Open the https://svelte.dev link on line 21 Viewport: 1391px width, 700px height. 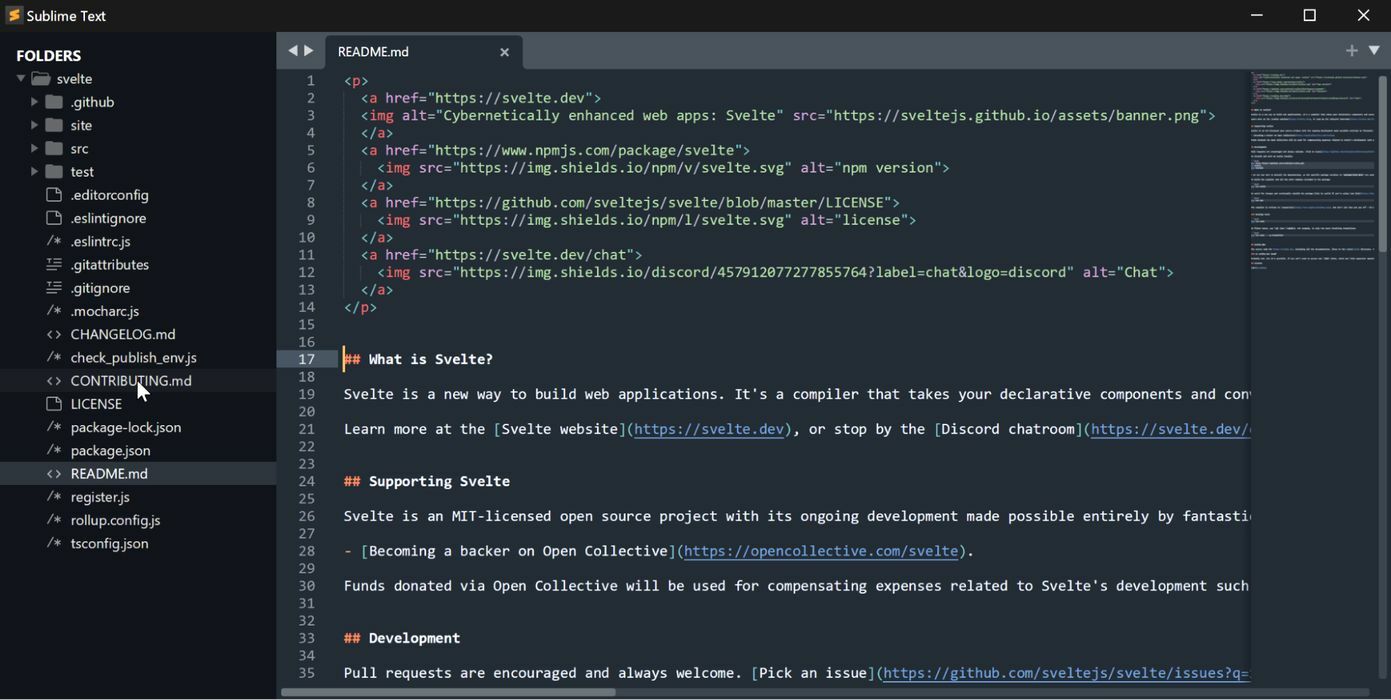tap(709, 429)
